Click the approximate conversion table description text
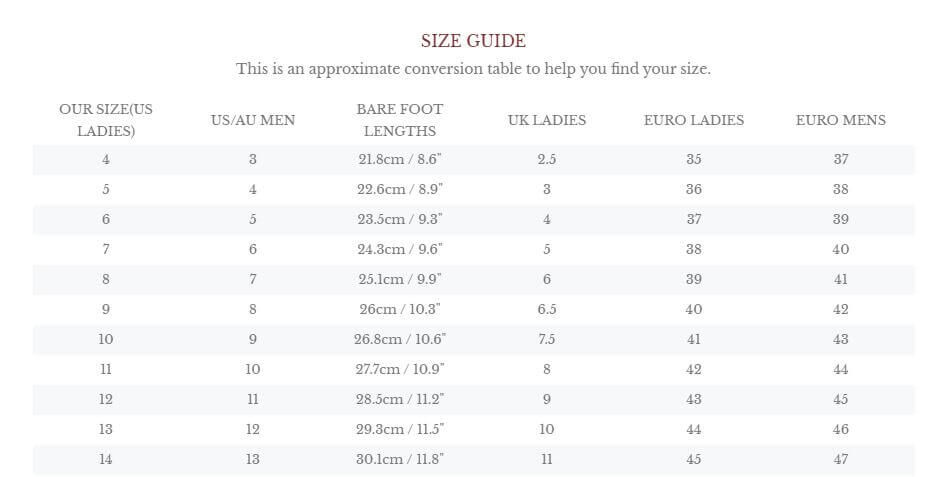Screen dimensions: 937x477 pyautogui.click(x=473, y=69)
